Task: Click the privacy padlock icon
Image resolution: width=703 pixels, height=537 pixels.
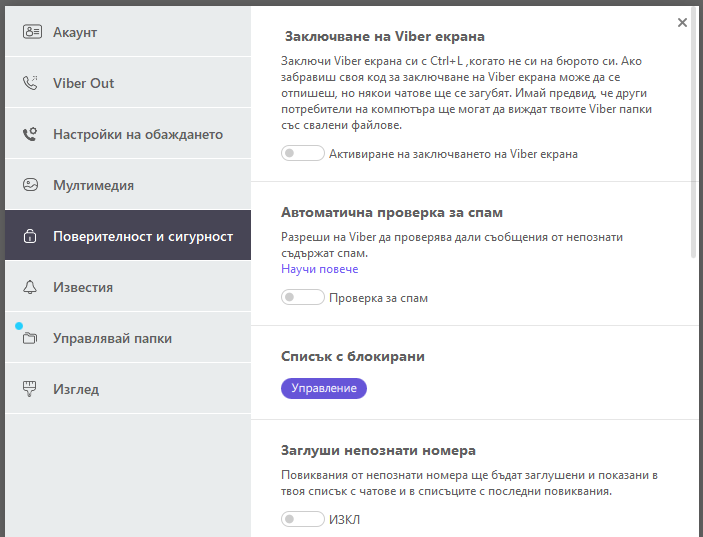Action: click(31, 237)
